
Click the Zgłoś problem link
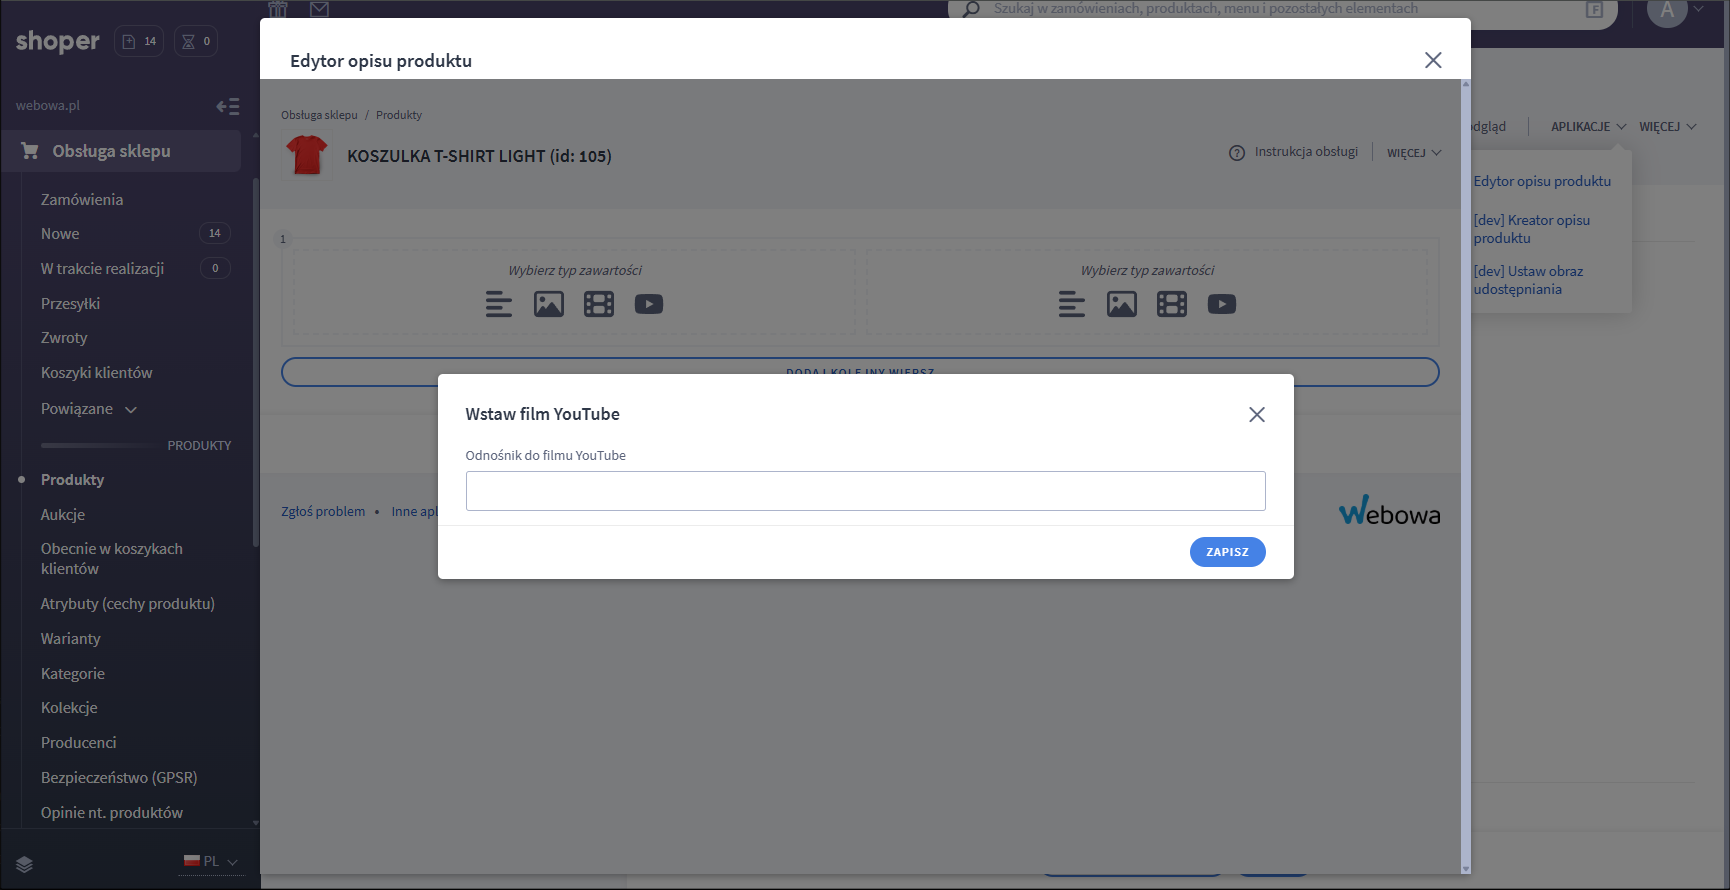(323, 512)
